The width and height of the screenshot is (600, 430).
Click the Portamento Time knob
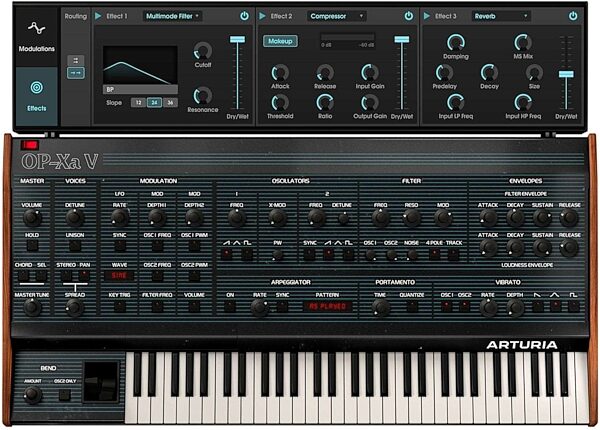pyautogui.click(x=380, y=307)
